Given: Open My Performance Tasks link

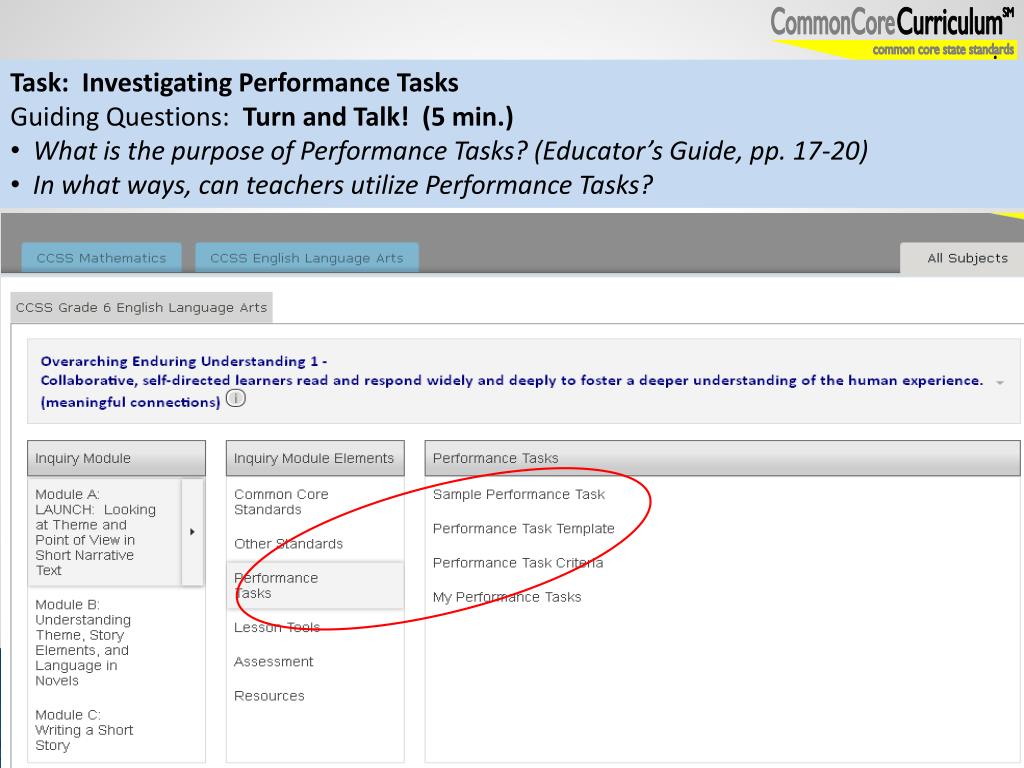Looking at the screenshot, I should (507, 597).
